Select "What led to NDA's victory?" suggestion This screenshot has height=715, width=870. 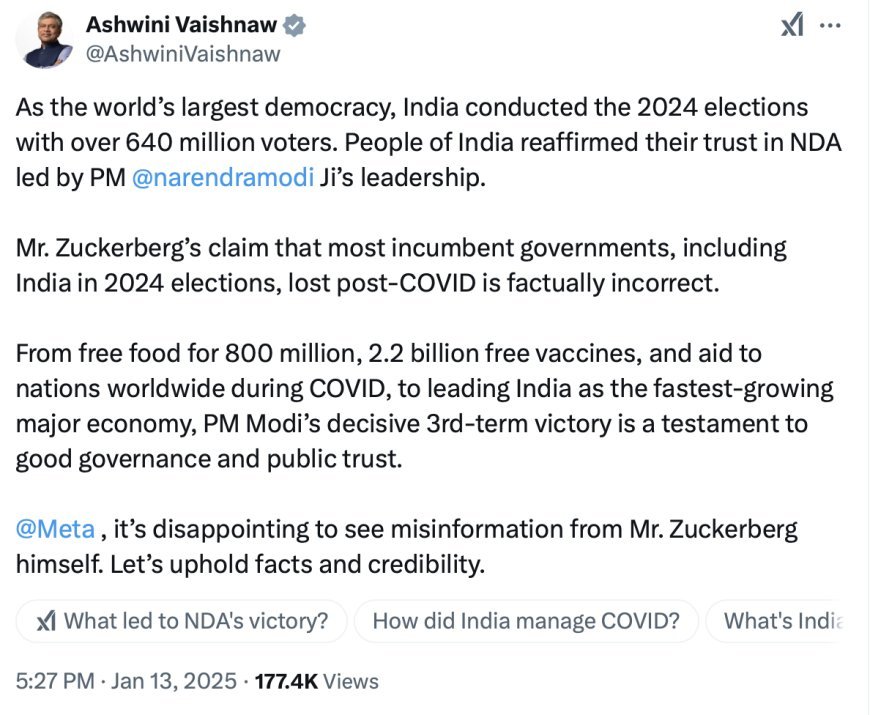pos(181,621)
